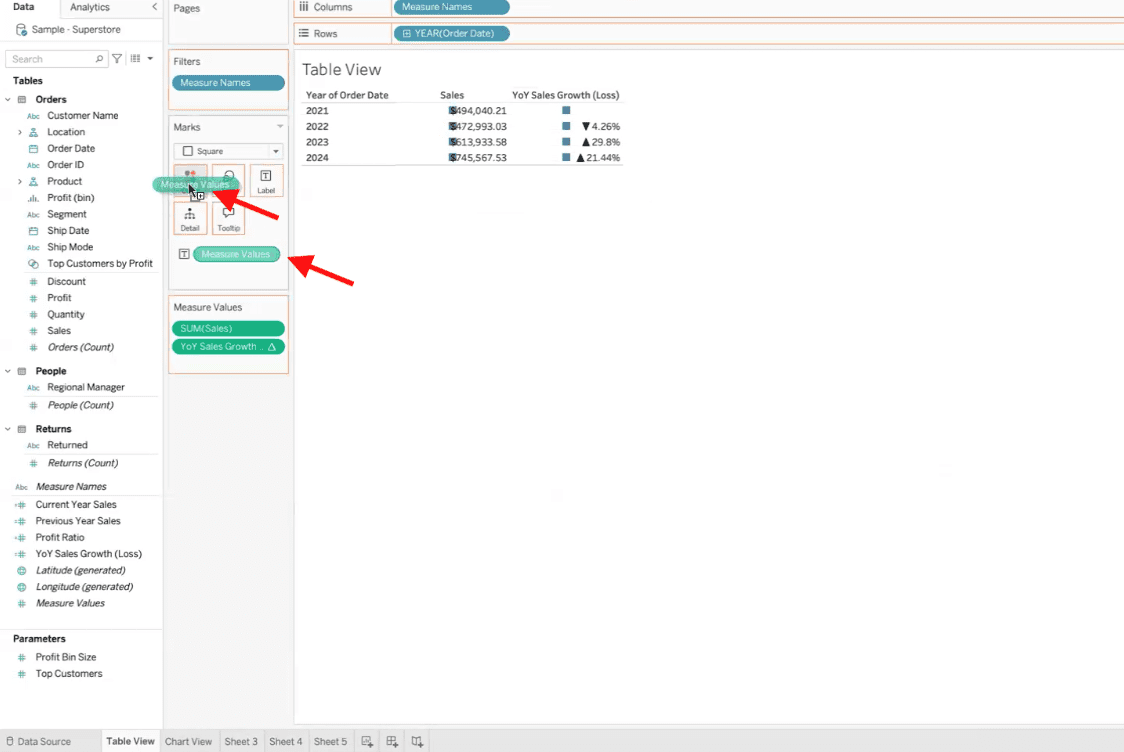This screenshot has width=1124, height=752.
Task: Click the Color icon on the Marks card
Action: click(190, 177)
